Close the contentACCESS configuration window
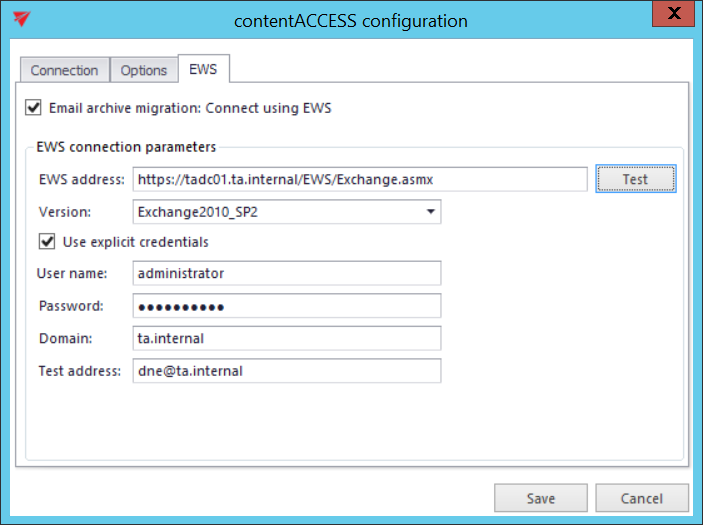The height and width of the screenshot is (525, 703). 675,15
